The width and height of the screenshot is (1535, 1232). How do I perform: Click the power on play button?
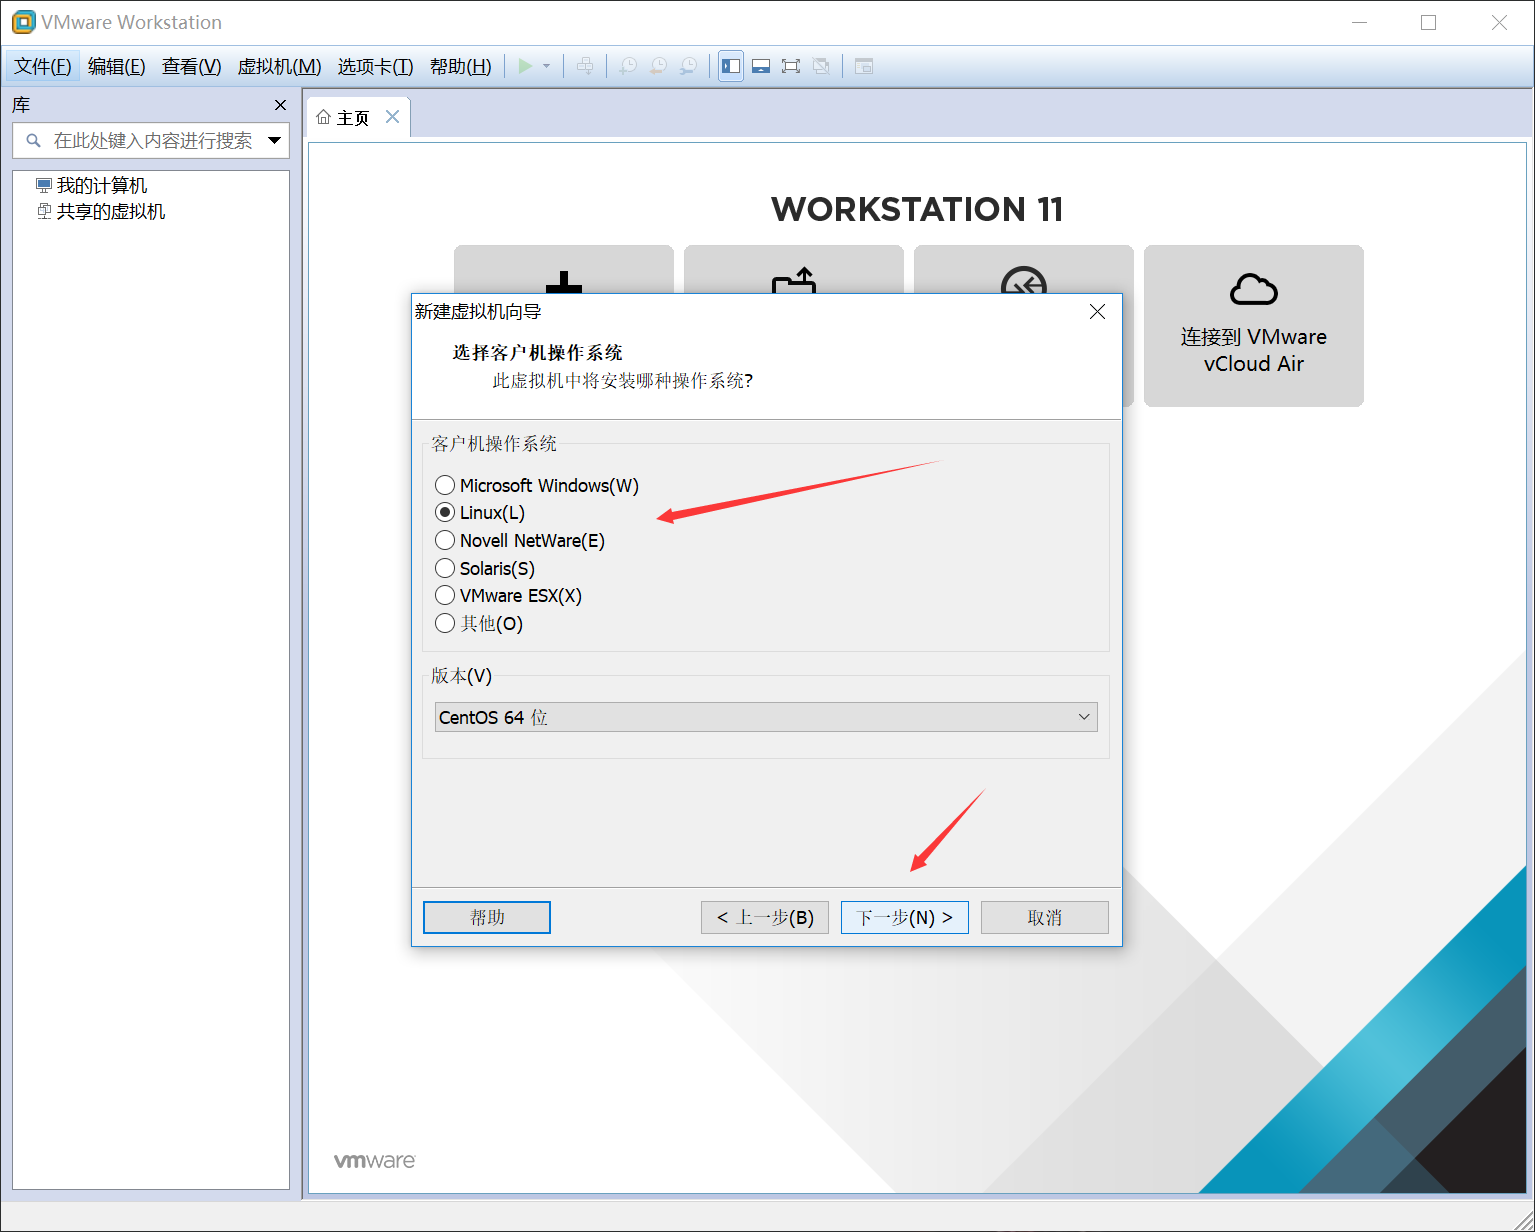(x=525, y=66)
